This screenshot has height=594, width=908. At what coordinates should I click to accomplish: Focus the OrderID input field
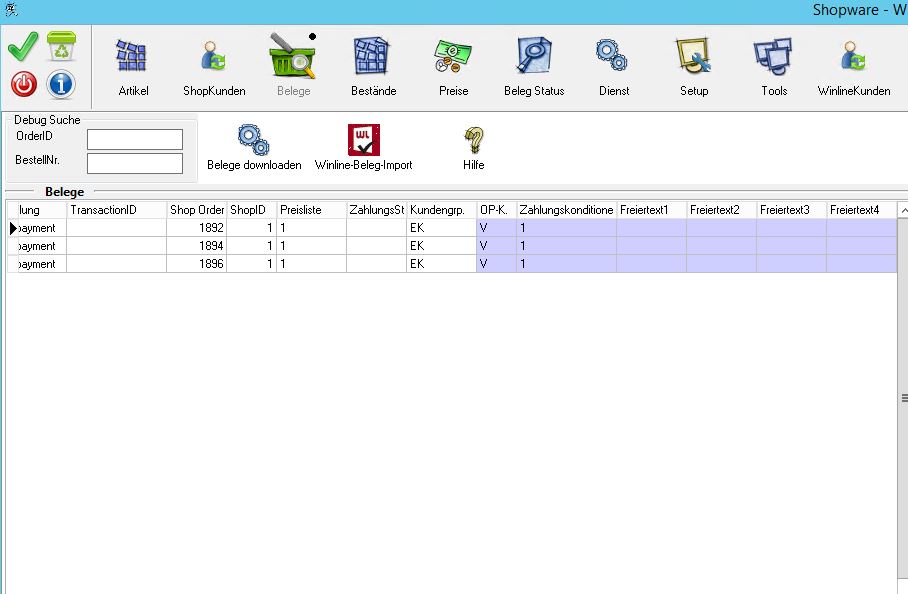coord(135,139)
